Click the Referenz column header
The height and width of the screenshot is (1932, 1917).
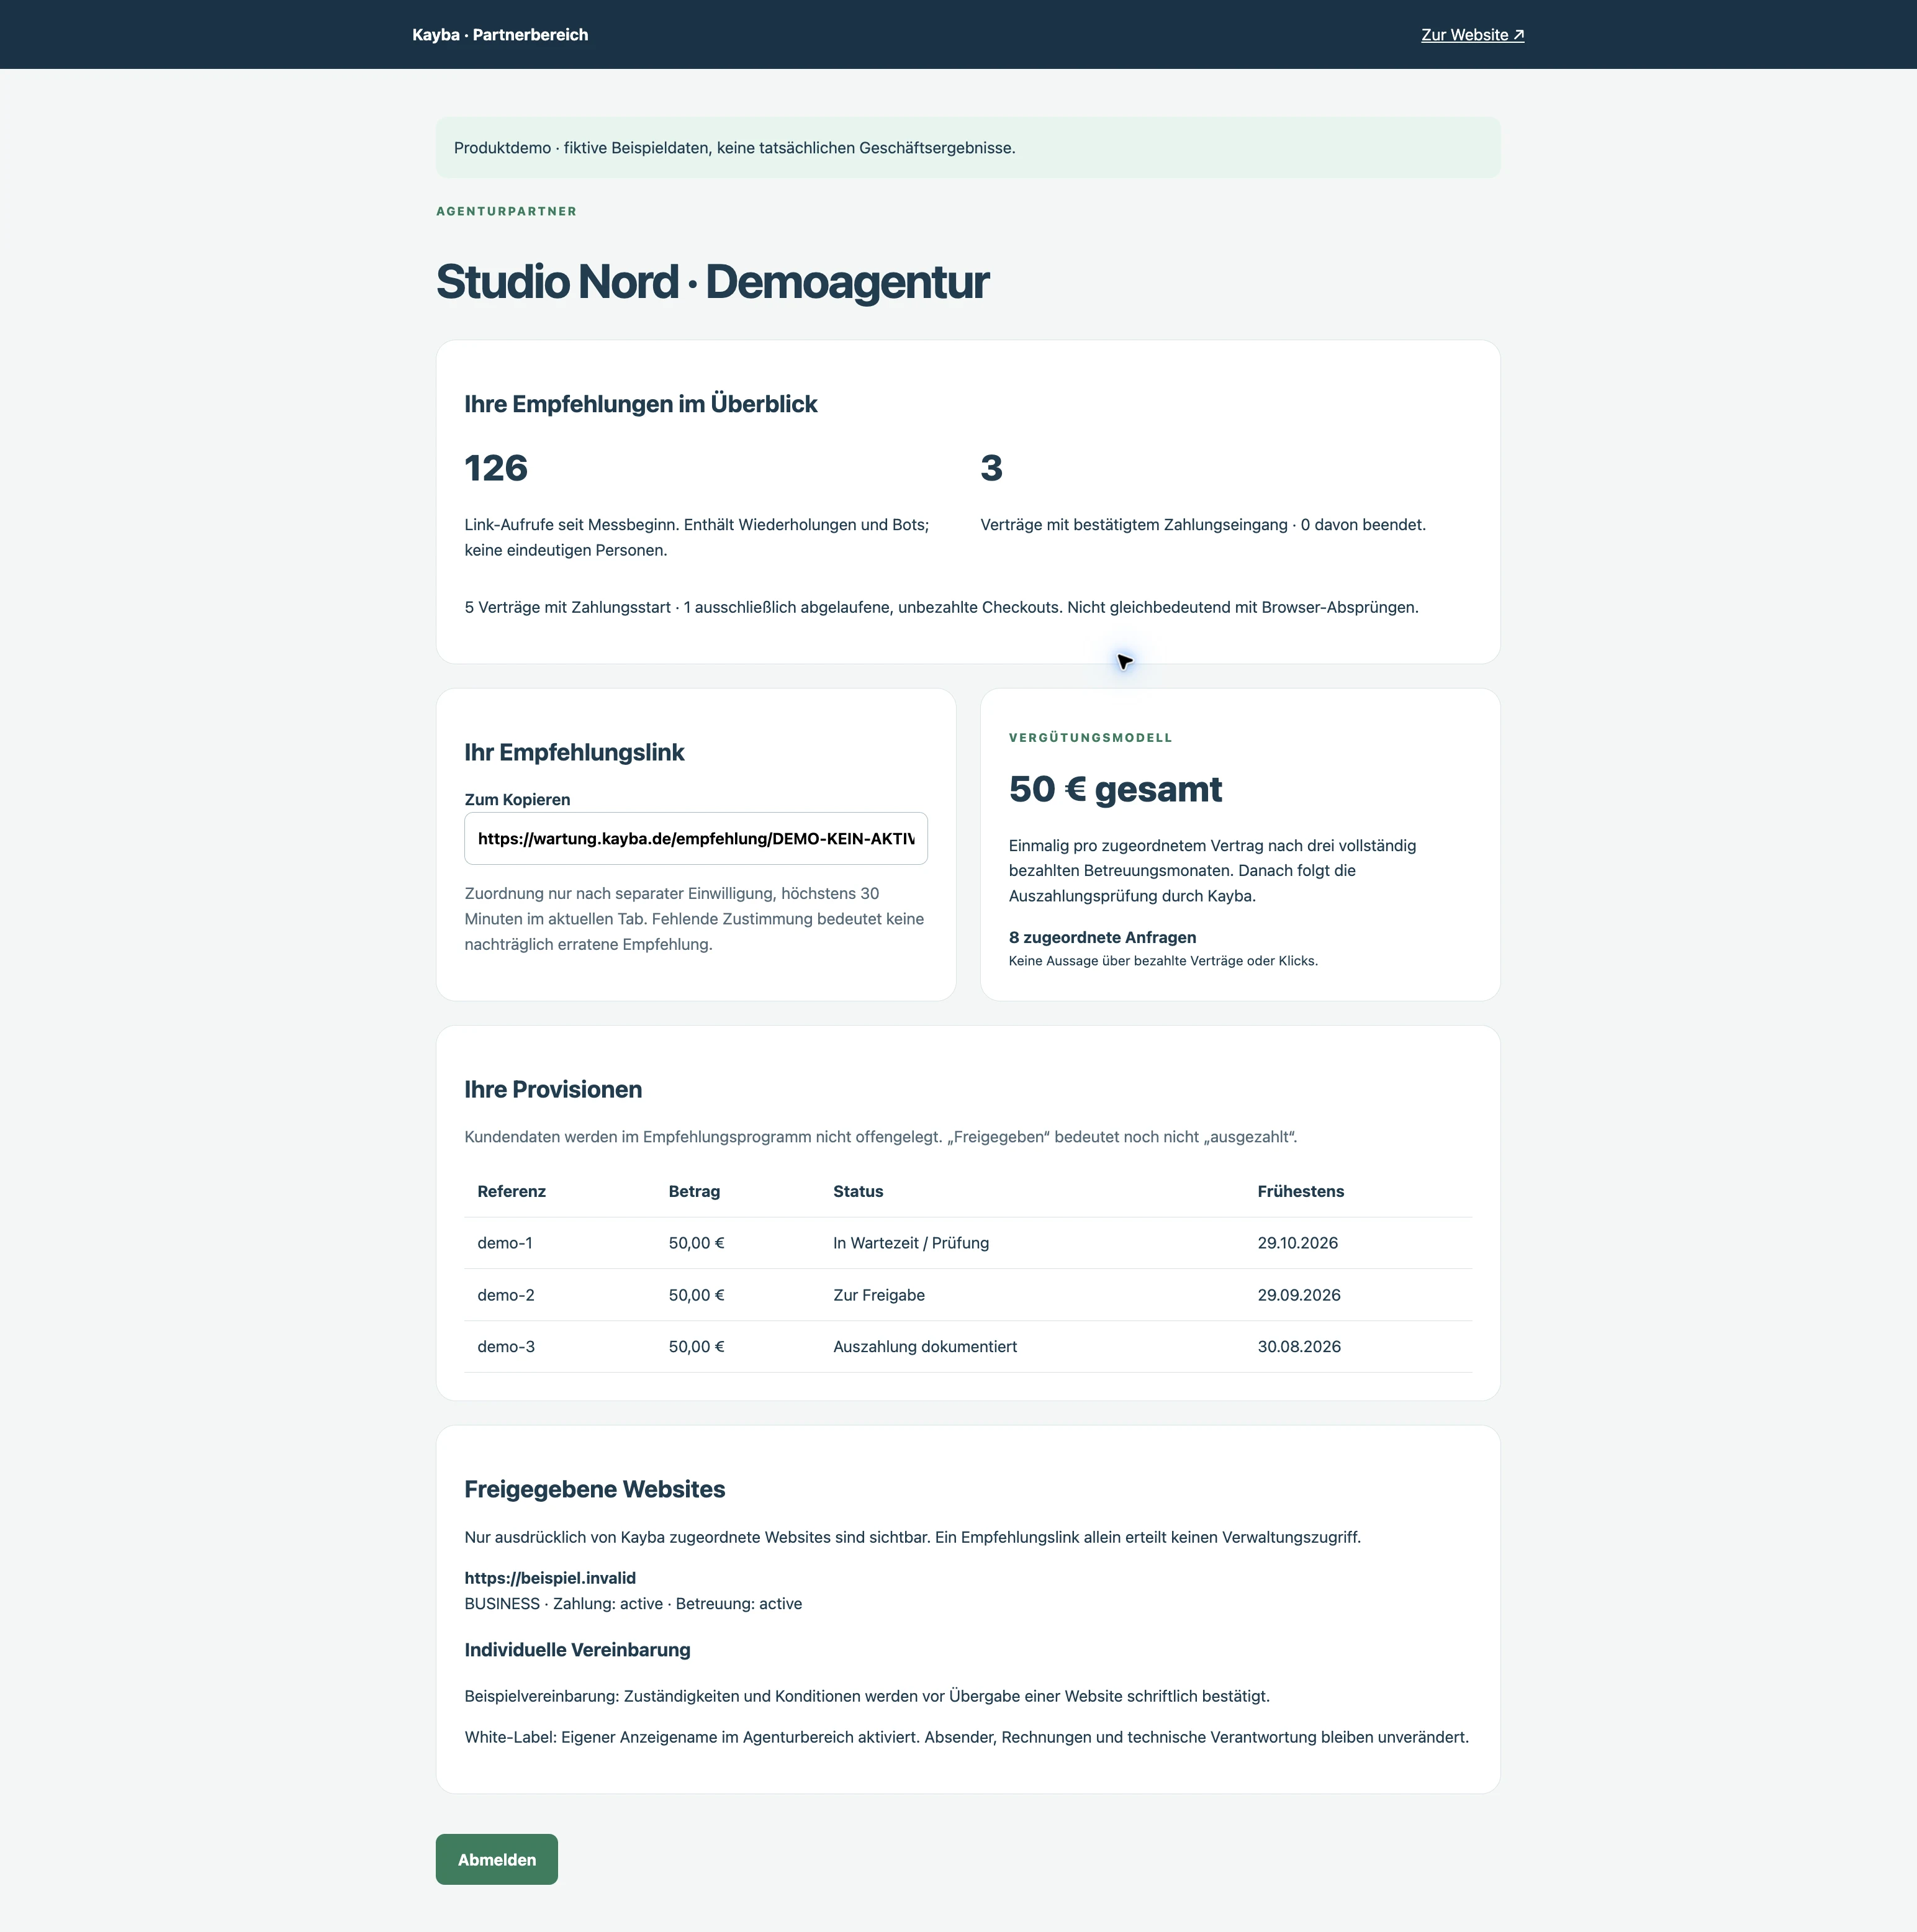pos(511,1191)
